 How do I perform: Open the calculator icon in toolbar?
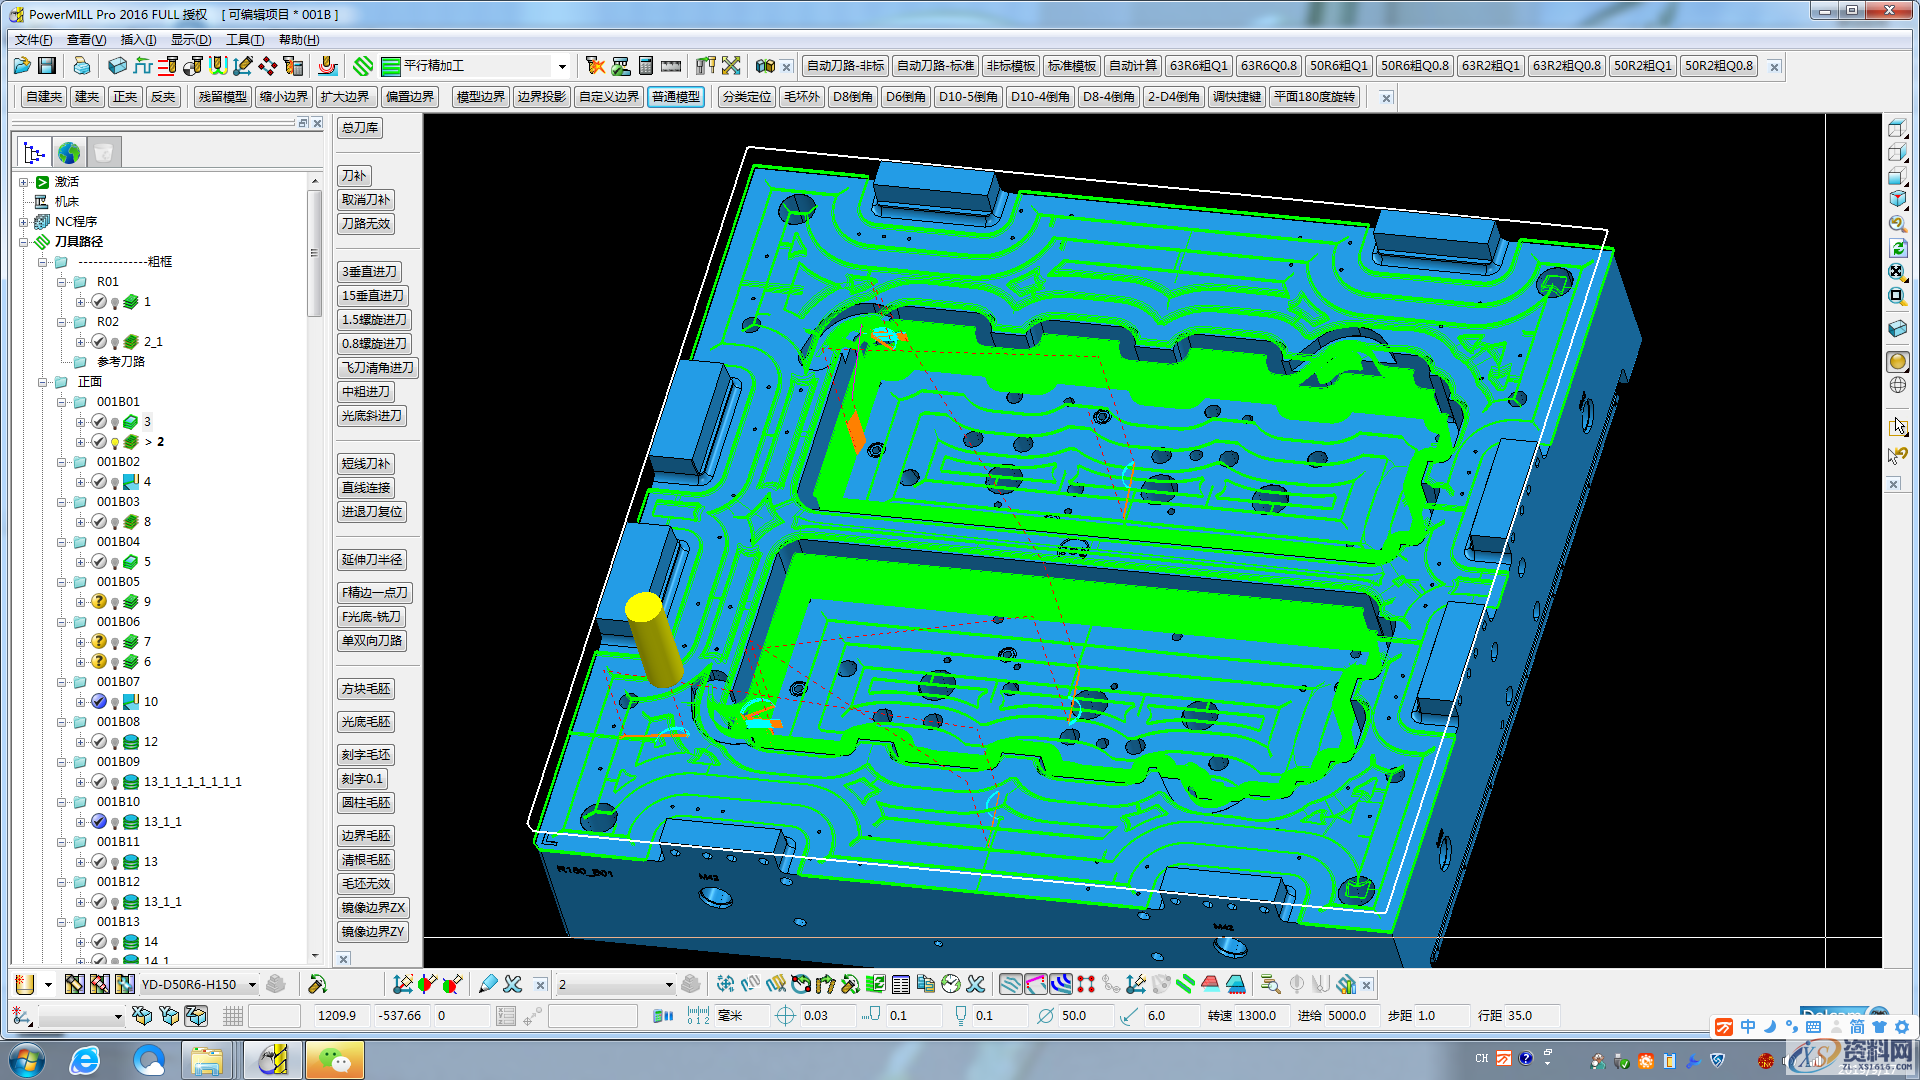pyautogui.click(x=646, y=66)
